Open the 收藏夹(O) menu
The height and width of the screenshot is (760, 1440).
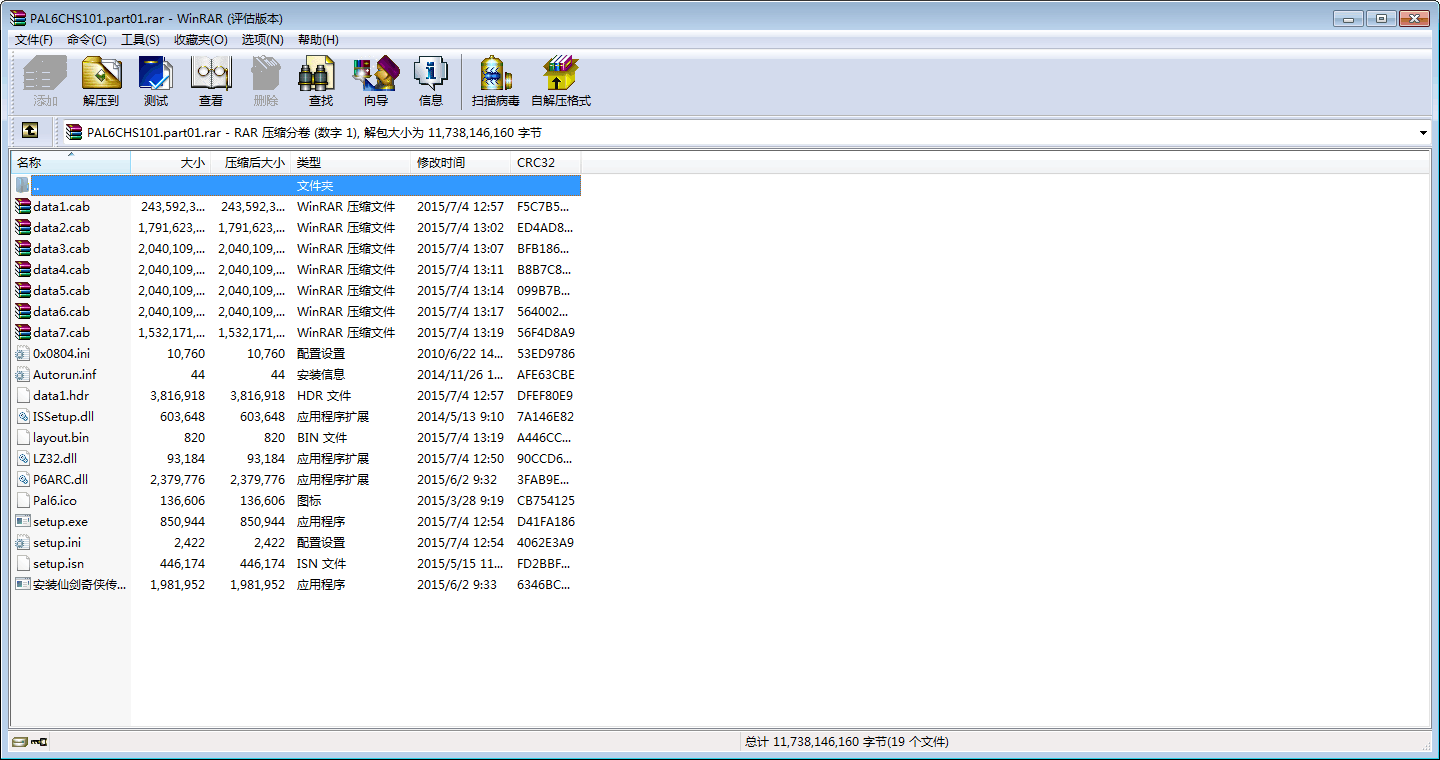pyautogui.click(x=200, y=40)
